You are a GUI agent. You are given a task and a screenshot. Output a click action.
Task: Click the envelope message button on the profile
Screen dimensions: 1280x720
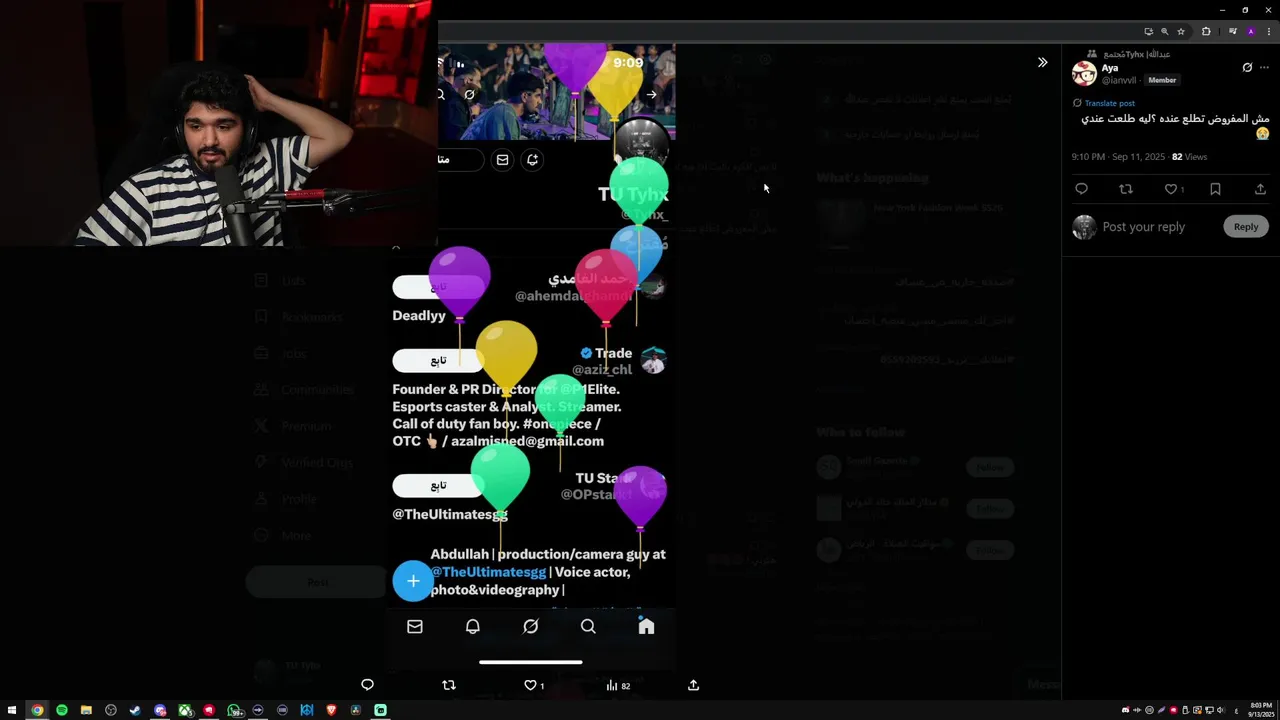tap(502, 159)
